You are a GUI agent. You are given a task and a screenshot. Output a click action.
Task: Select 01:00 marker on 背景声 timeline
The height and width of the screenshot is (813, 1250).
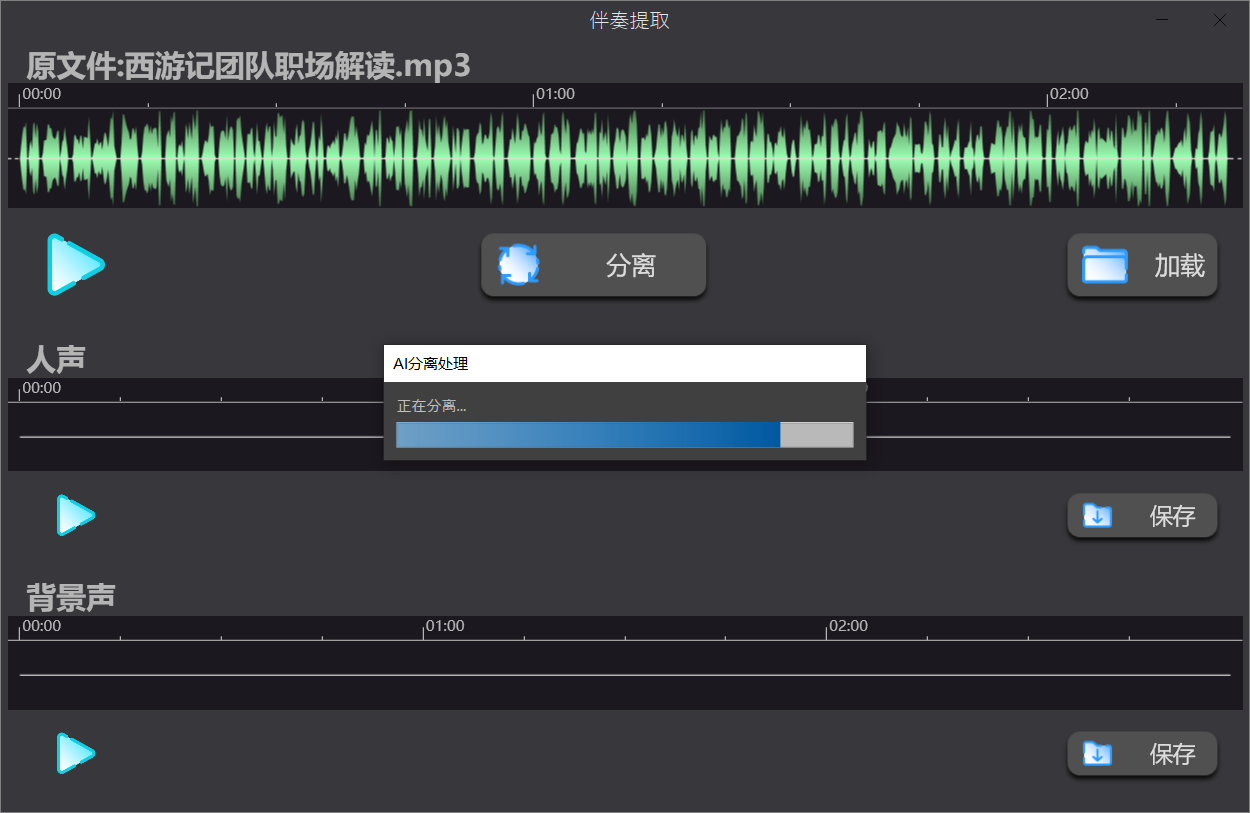(x=444, y=627)
